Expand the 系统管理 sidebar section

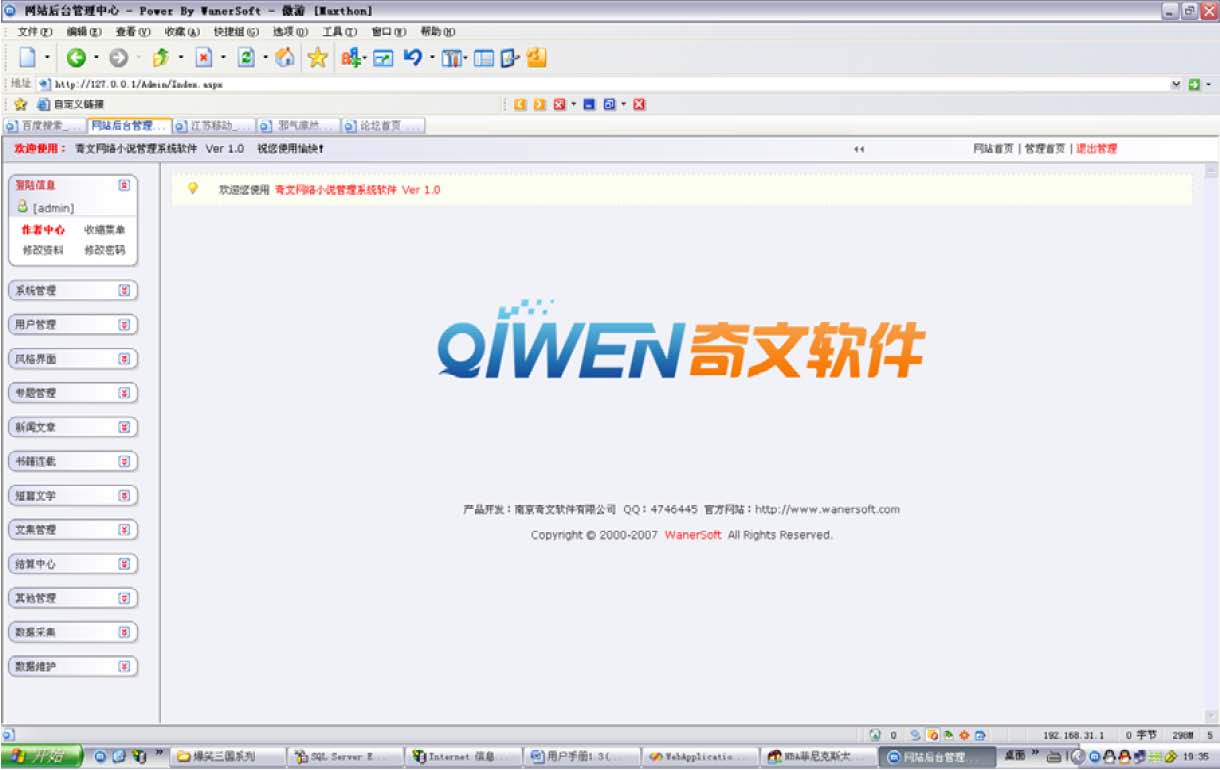124,291
